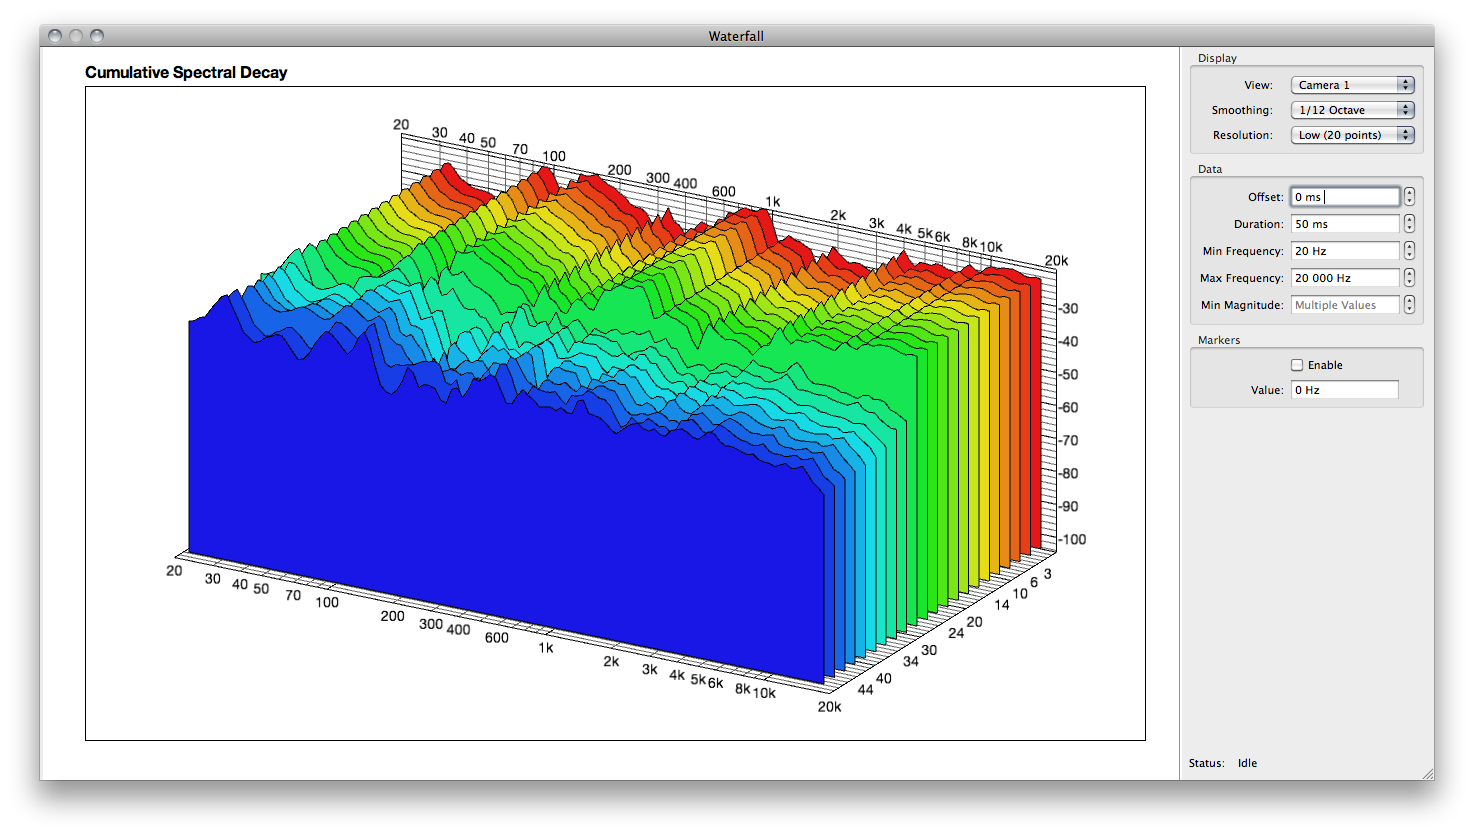Minimize the Waterfall window
The image size is (1474, 835).
coord(76,36)
